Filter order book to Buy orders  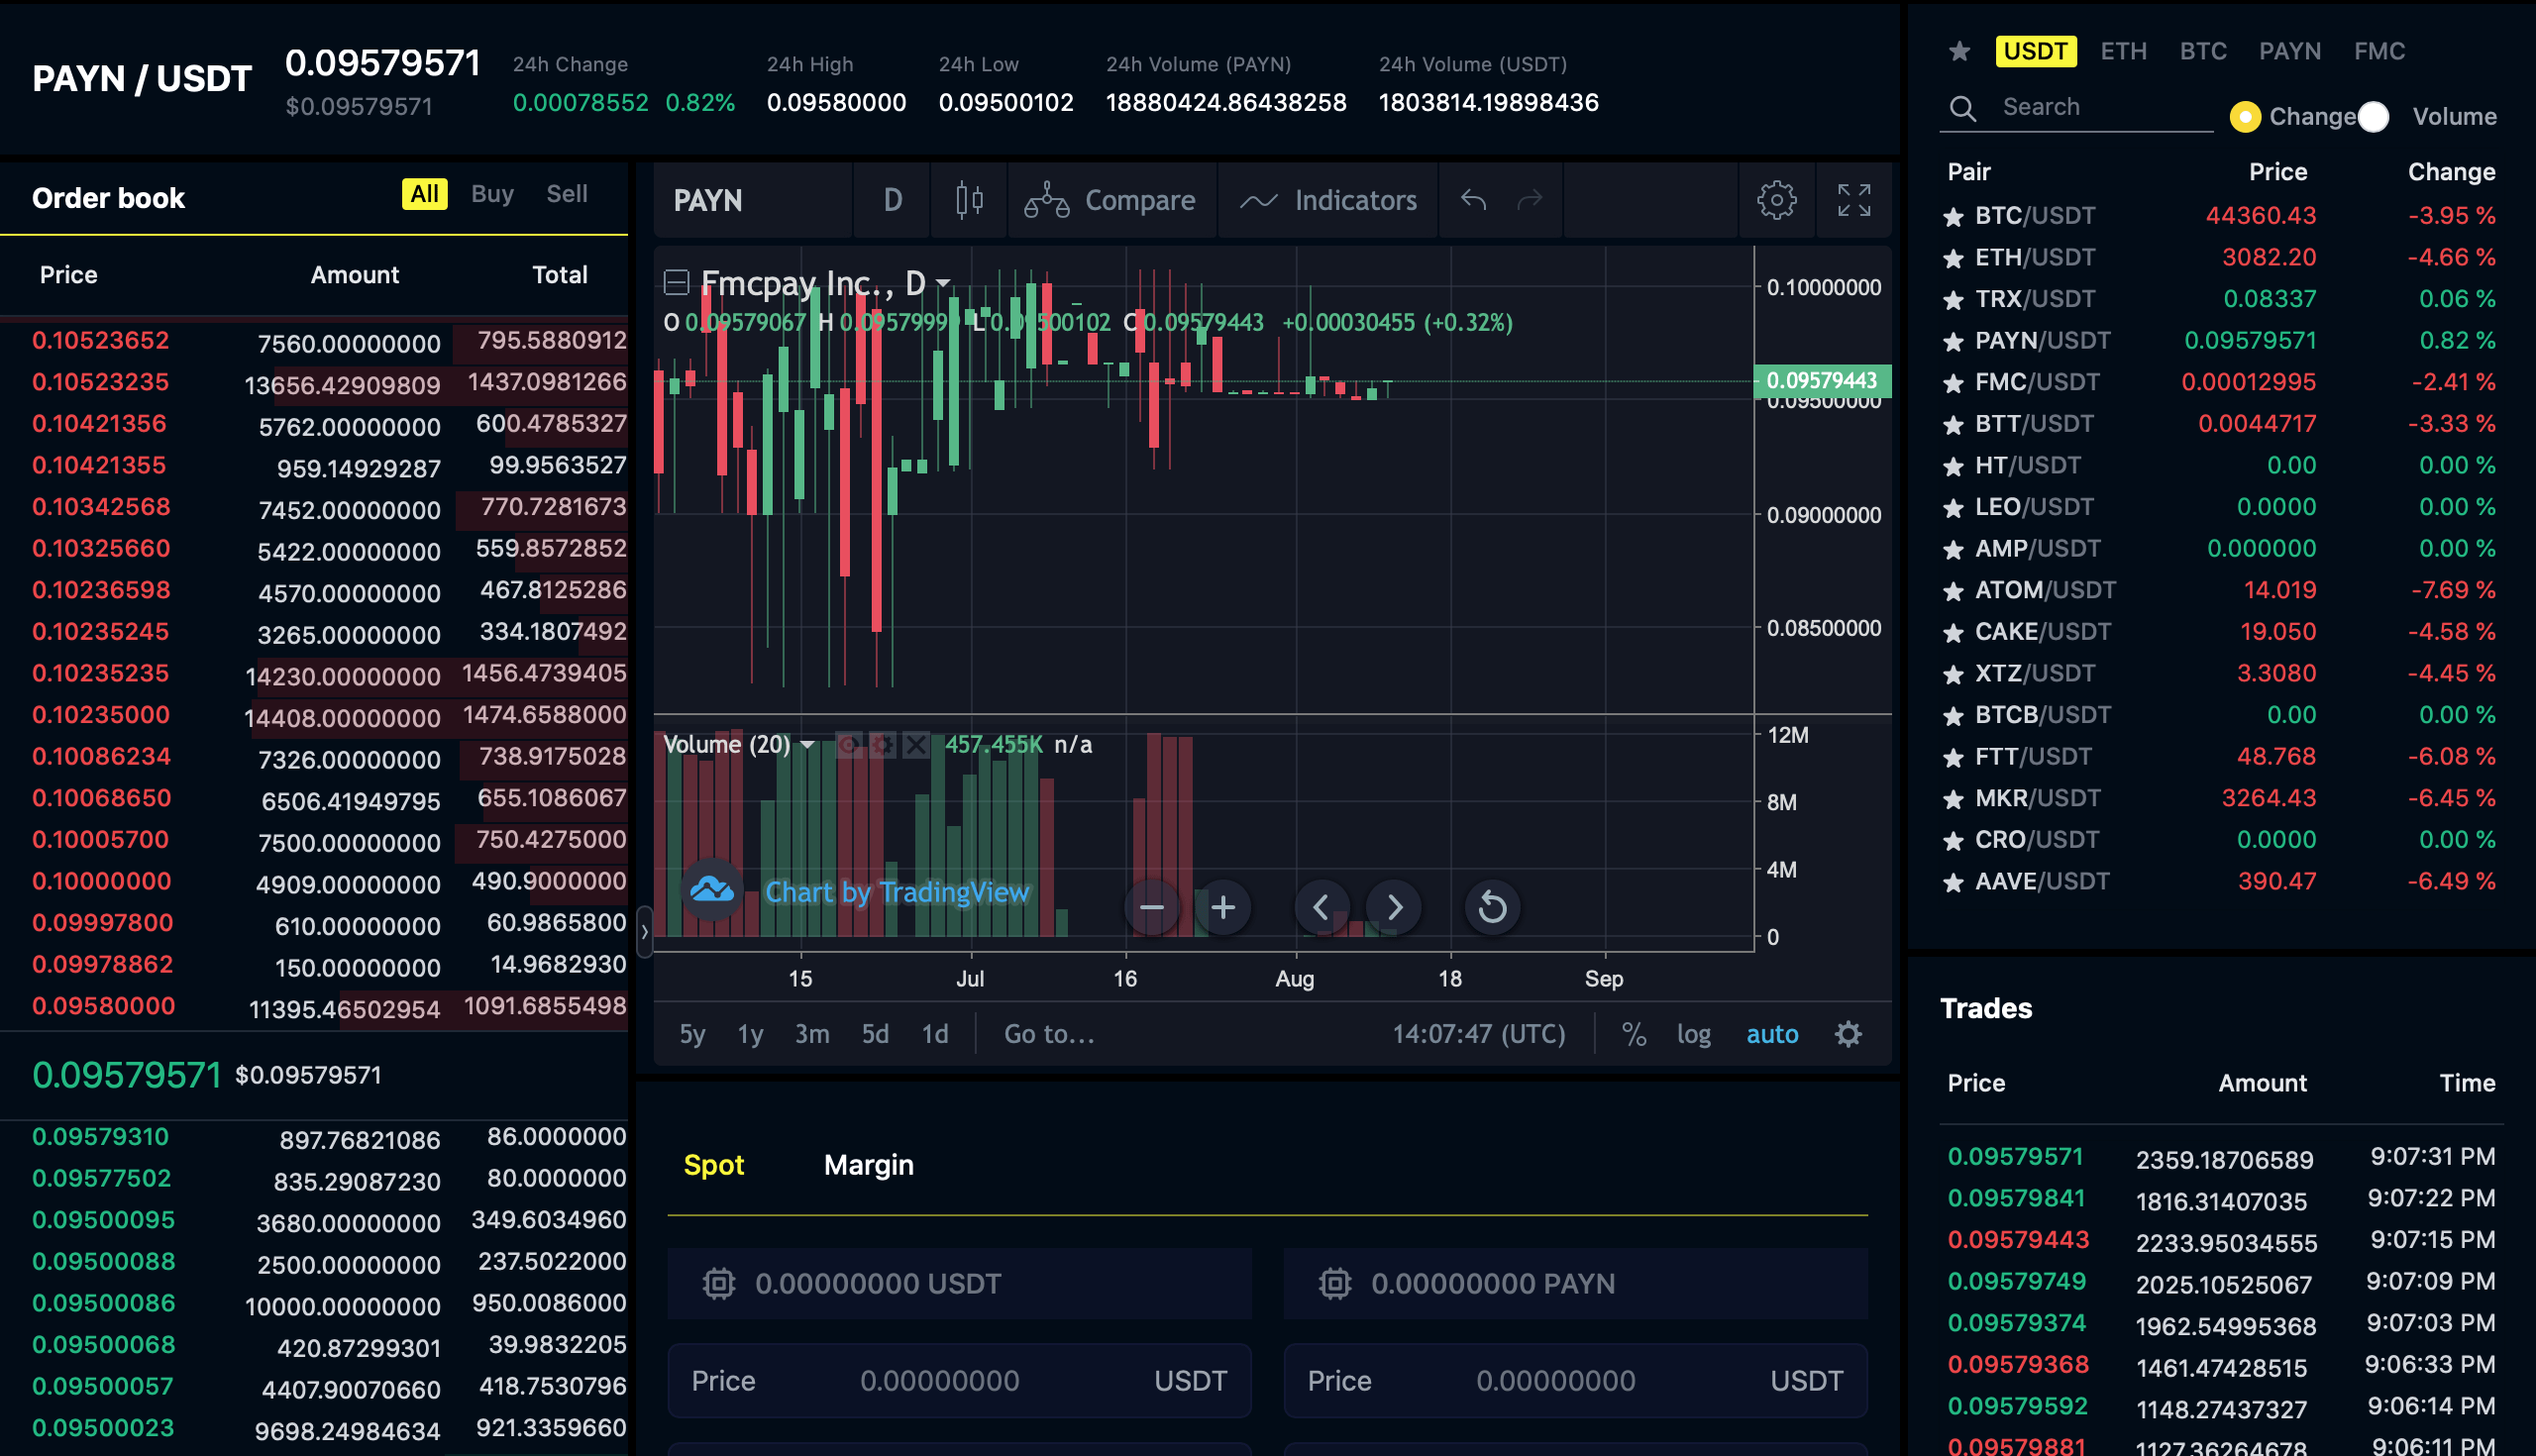coord(492,194)
